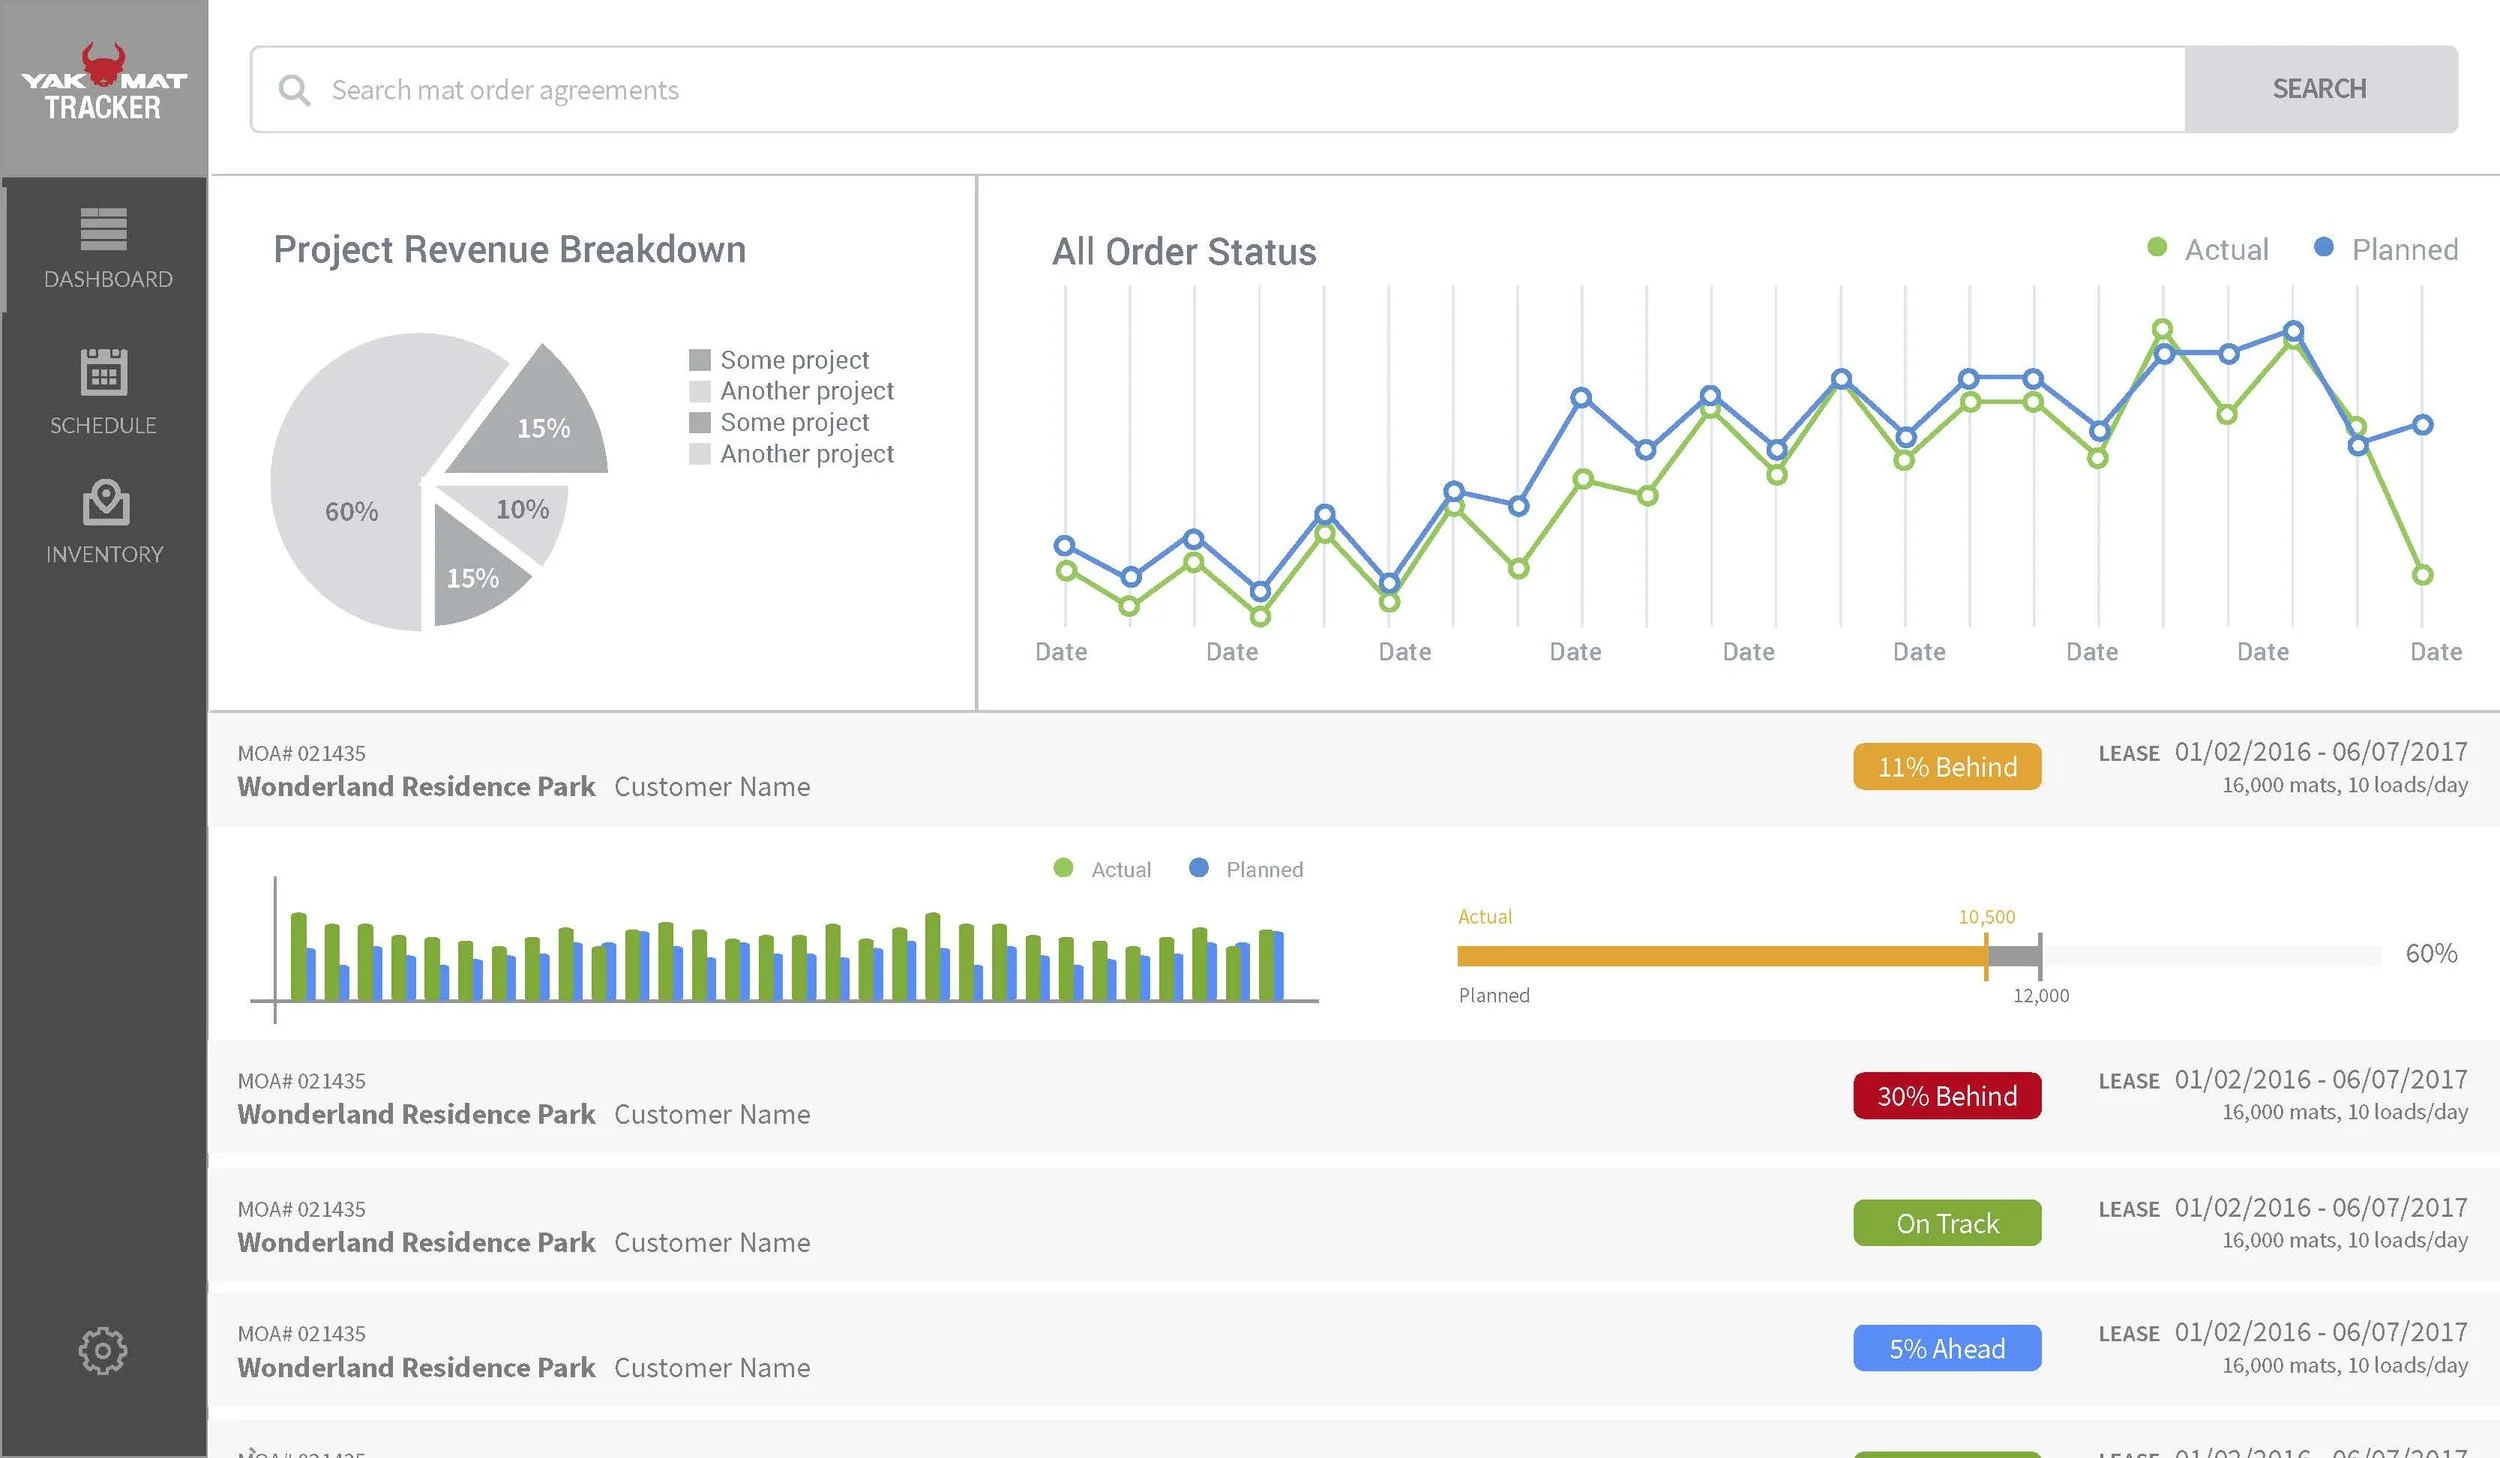
Task: Collapse the 30% Behind order details
Action: (700, 1097)
